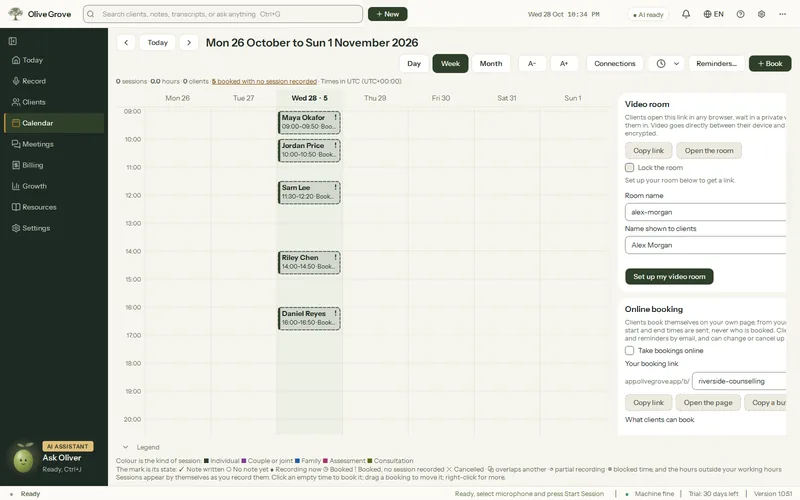Open Resources in the sidebar

coord(54,207)
